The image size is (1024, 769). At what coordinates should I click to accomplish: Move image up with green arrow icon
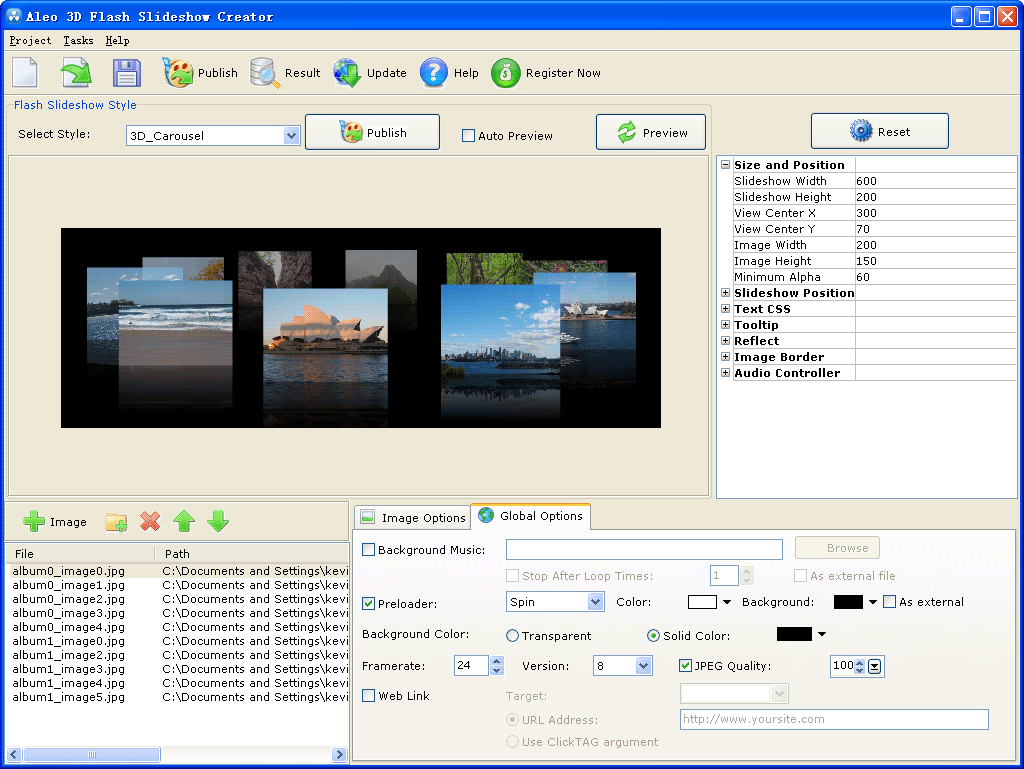coord(184,521)
